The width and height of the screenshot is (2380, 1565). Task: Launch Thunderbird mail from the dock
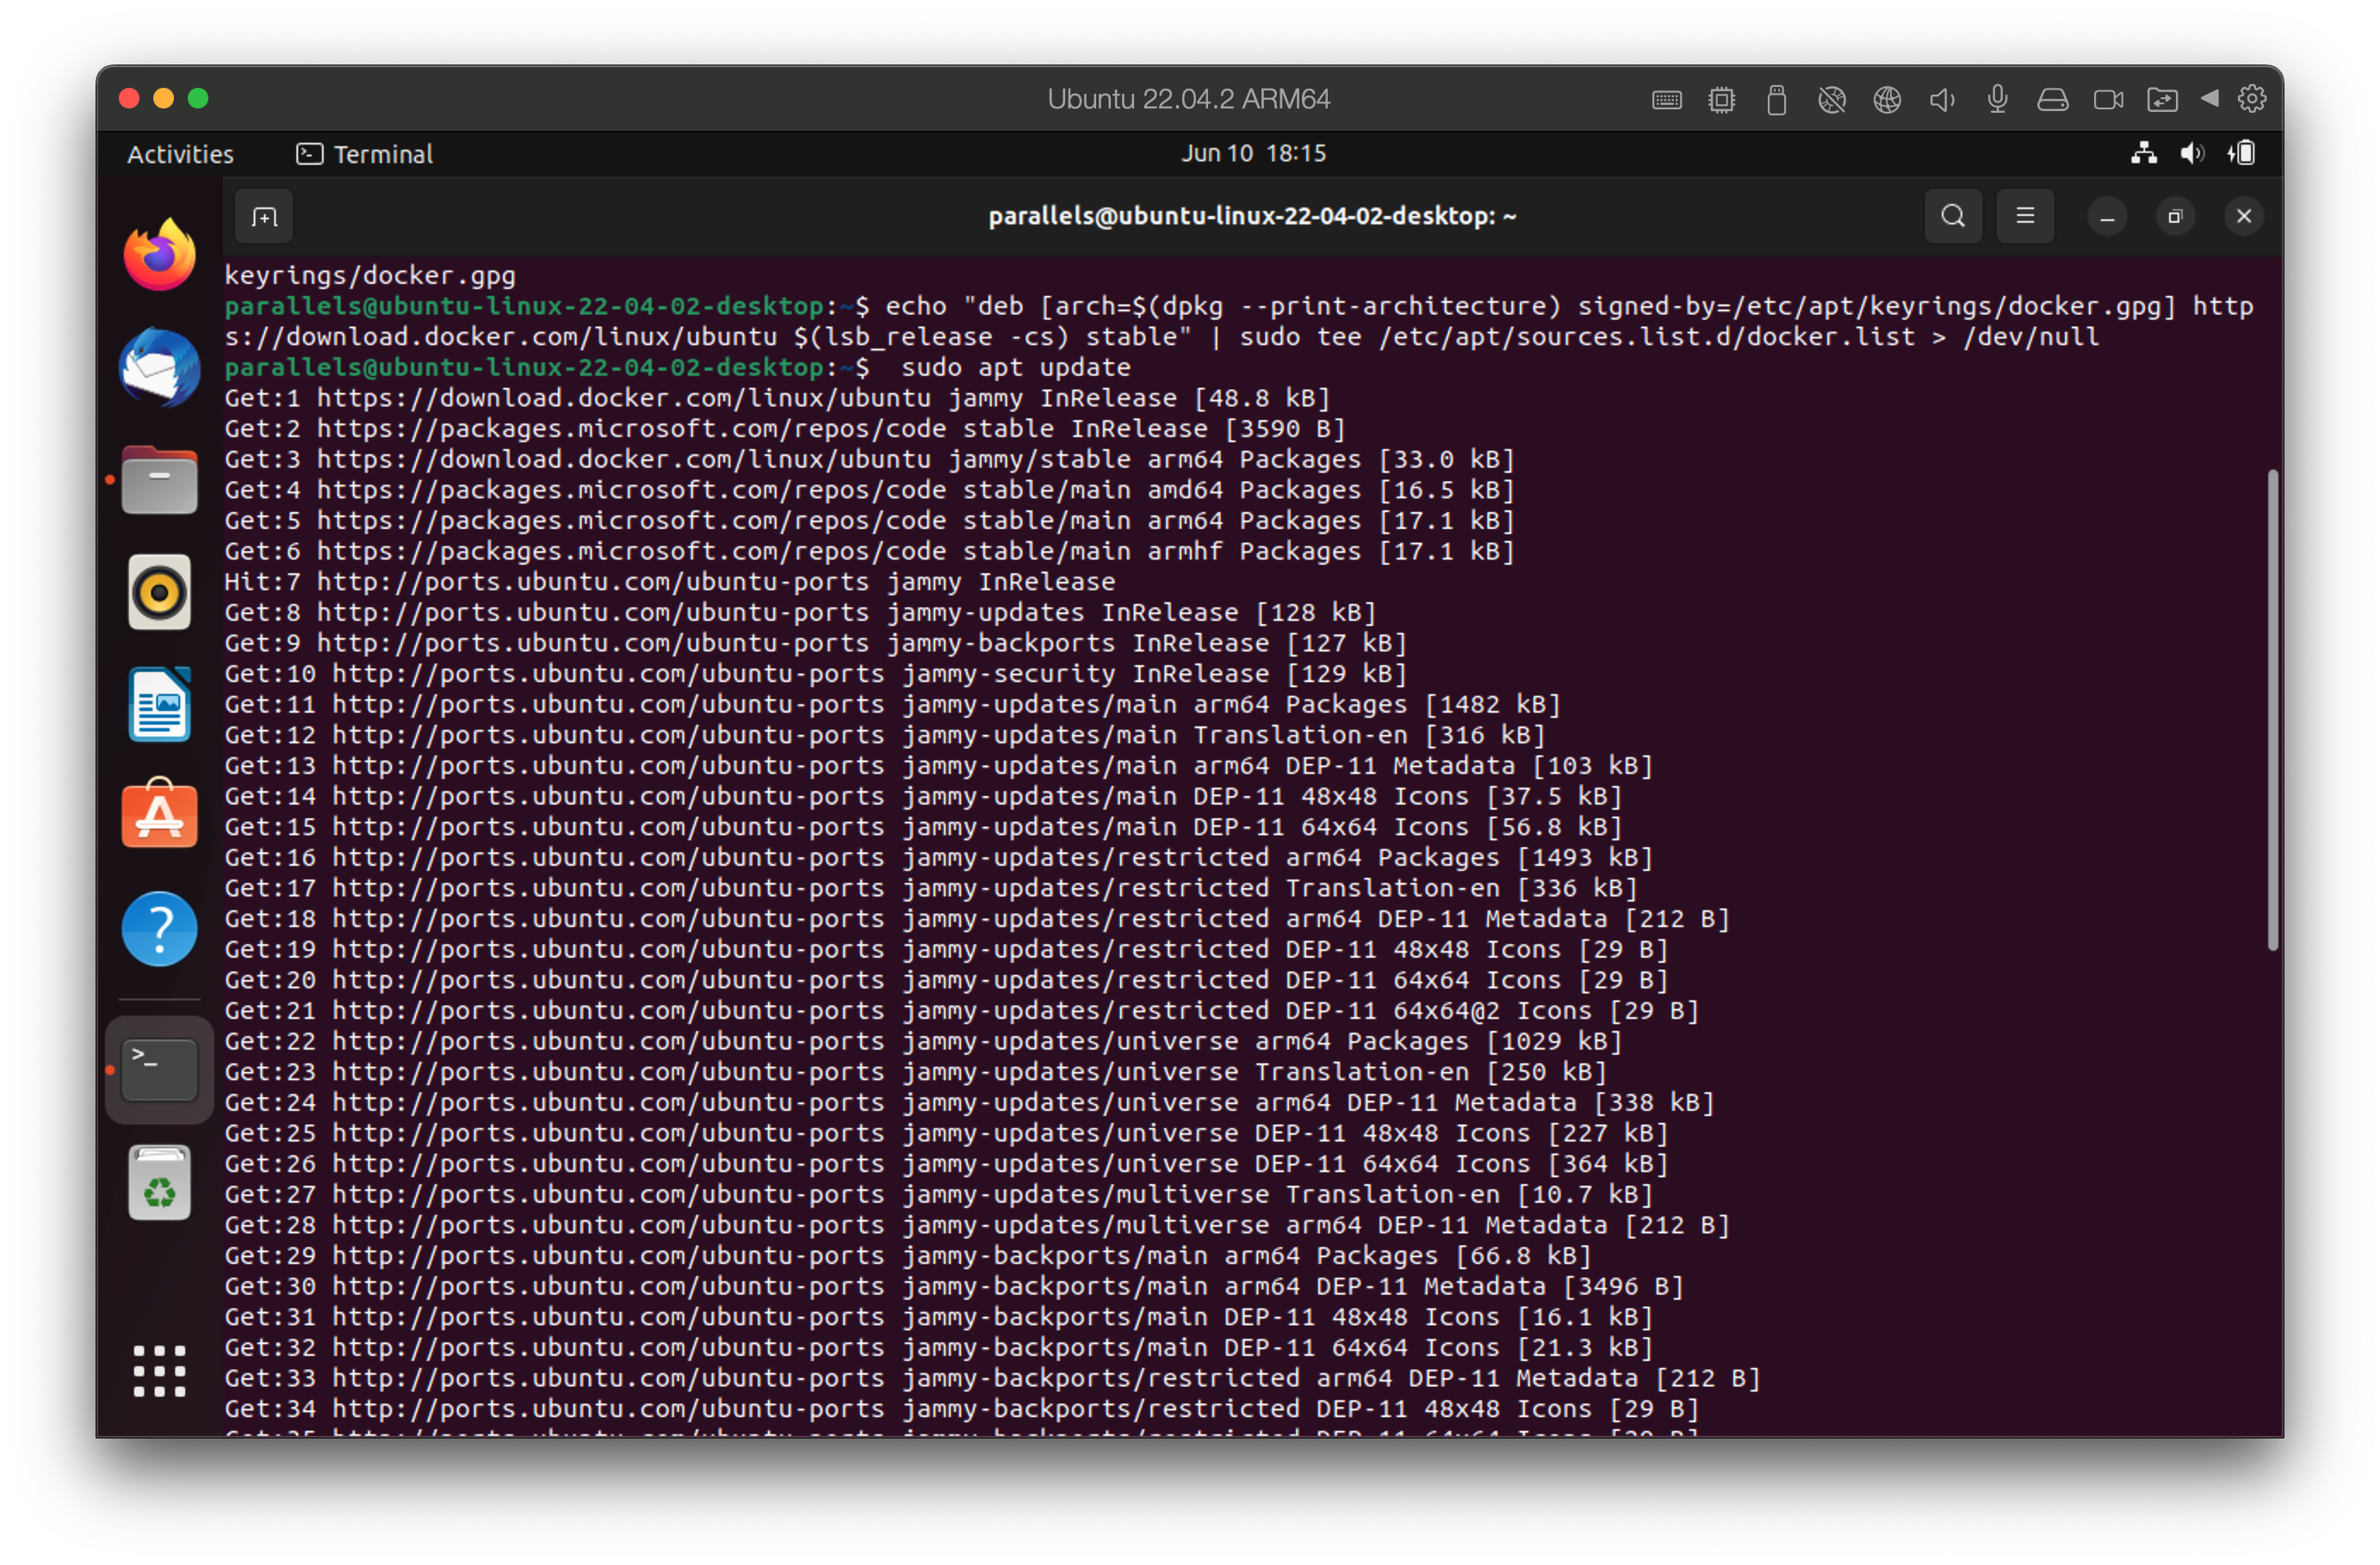160,367
